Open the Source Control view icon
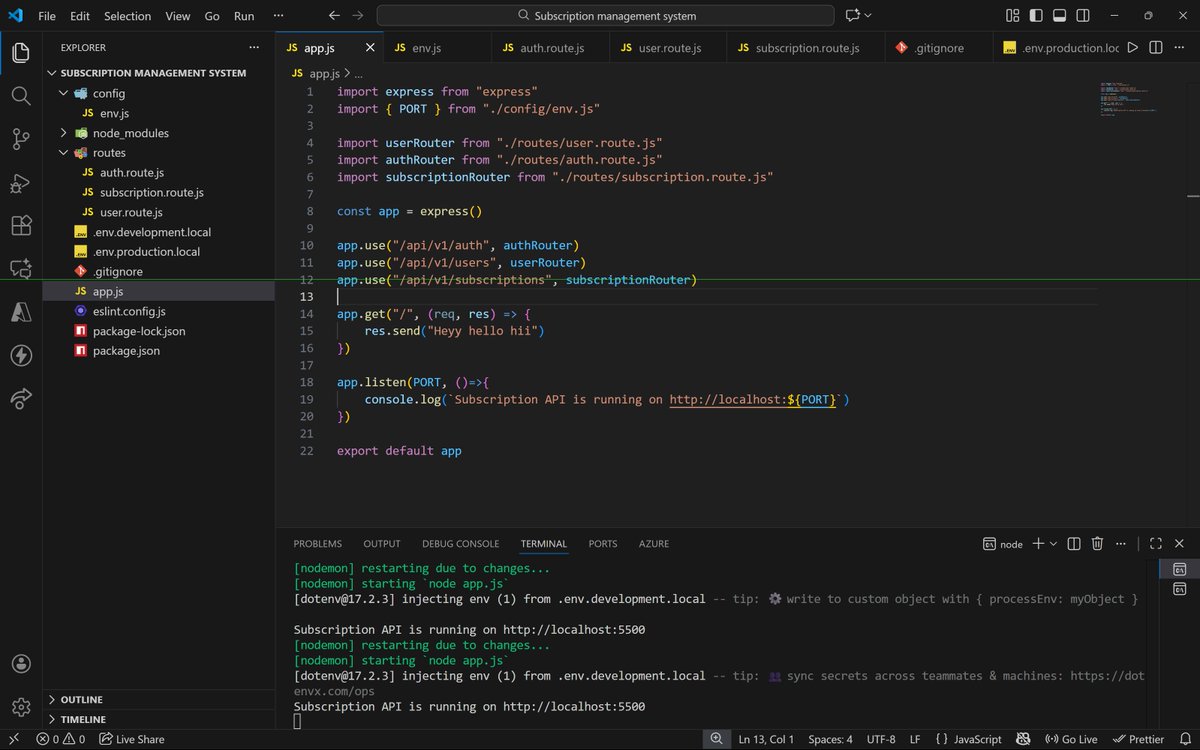This screenshot has height=750, width=1200. tap(21, 139)
